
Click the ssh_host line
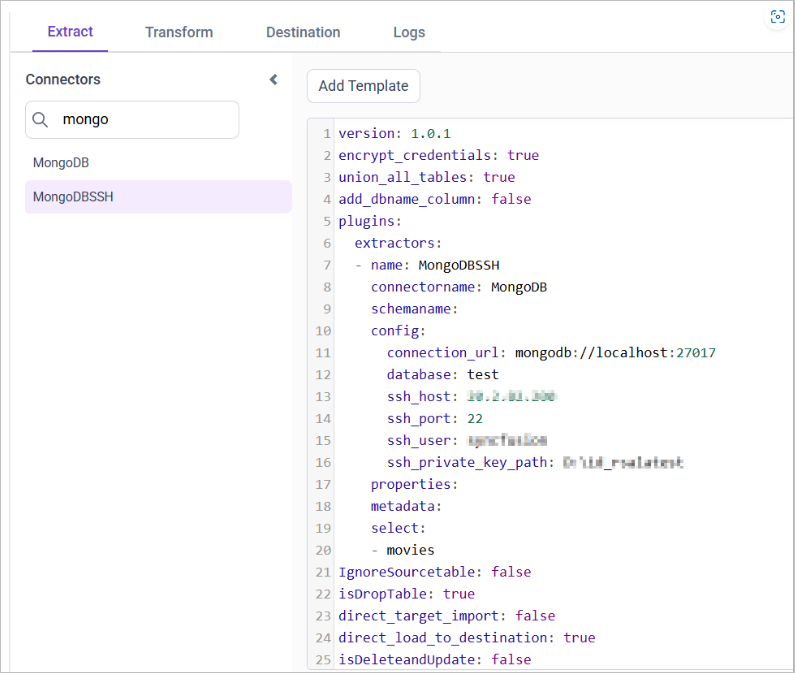click(x=472, y=397)
